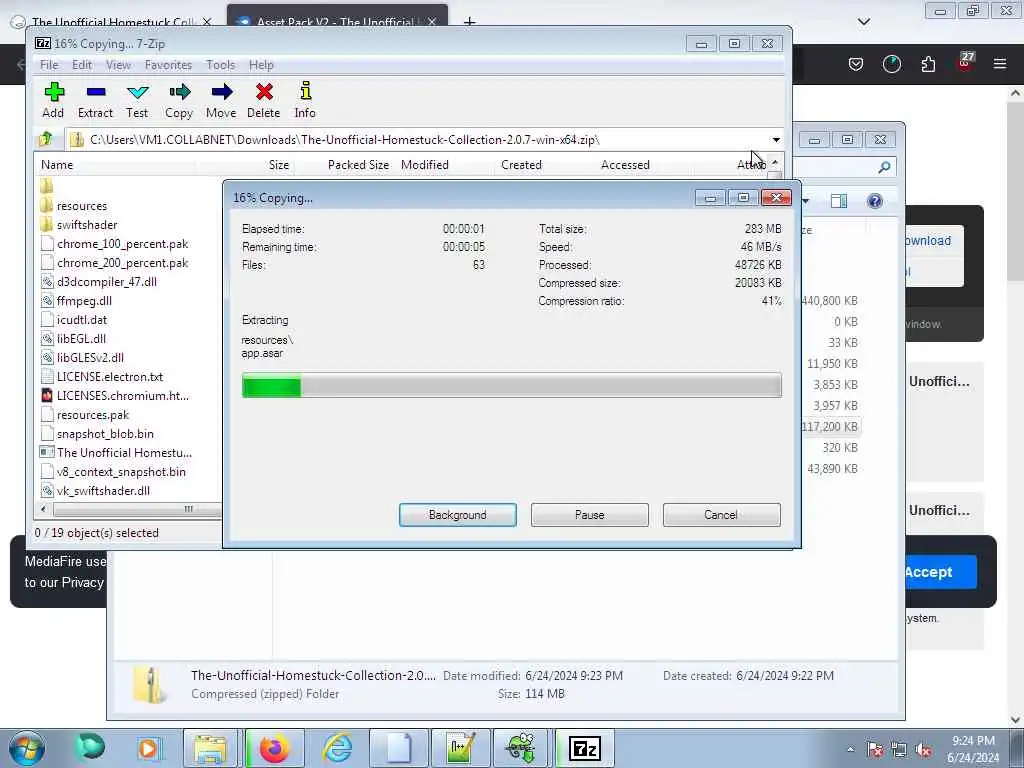Open the Favorites menu in 7-Zip
This screenshot has width=1024, height=768.
click(168, 65)
